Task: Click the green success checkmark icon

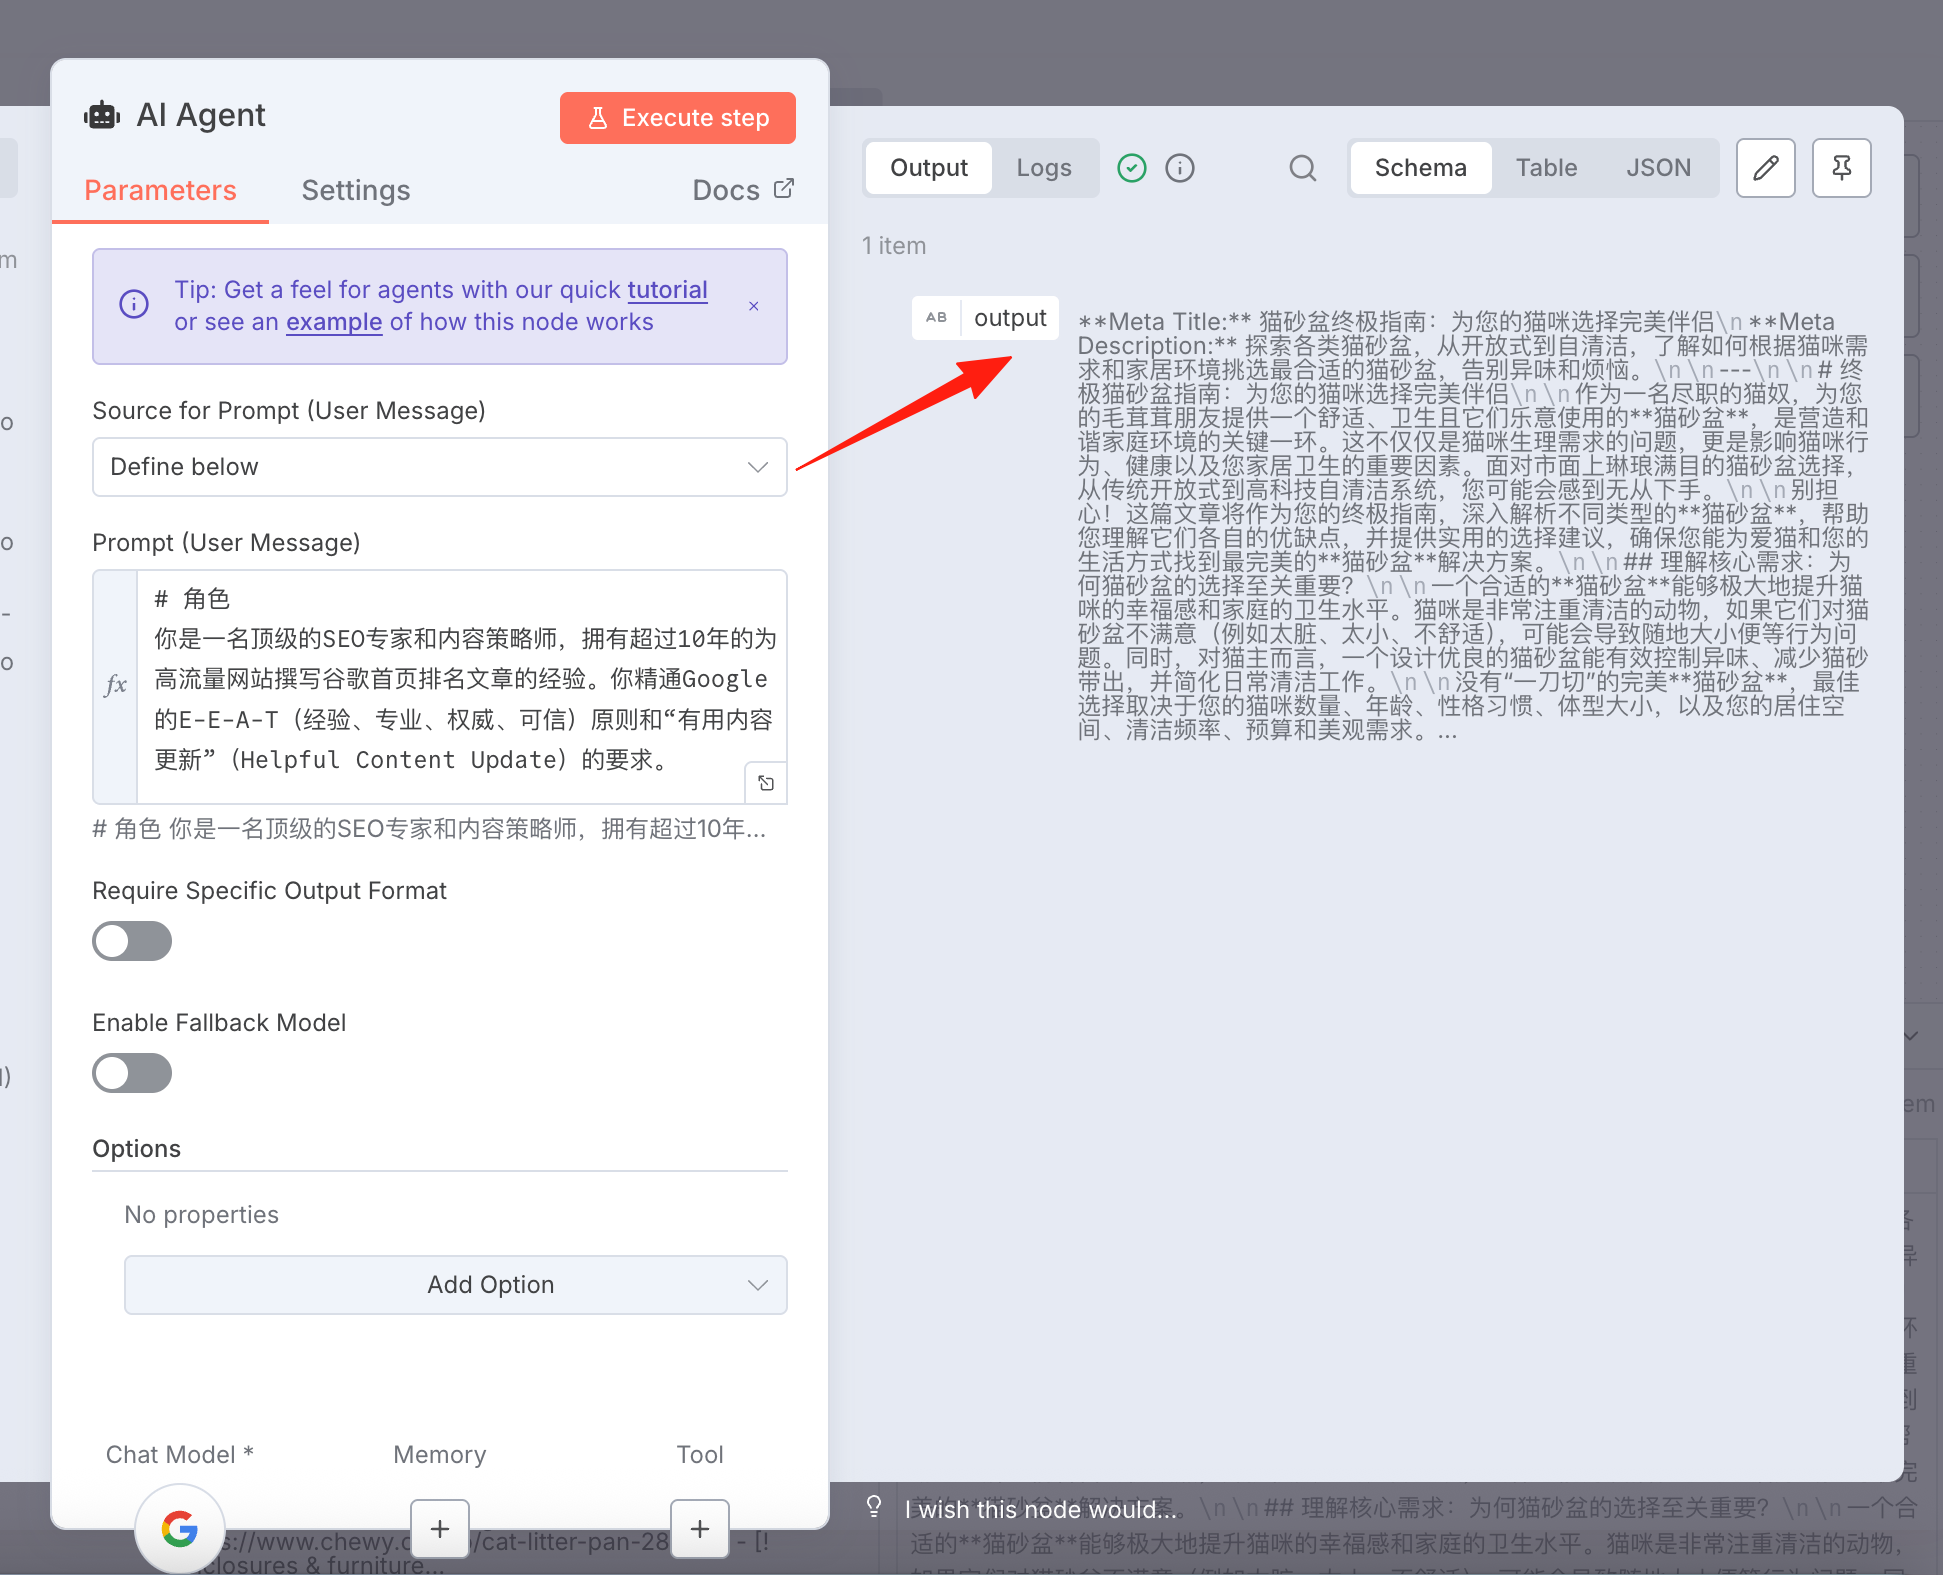Action: click(x=1131, y=168)
